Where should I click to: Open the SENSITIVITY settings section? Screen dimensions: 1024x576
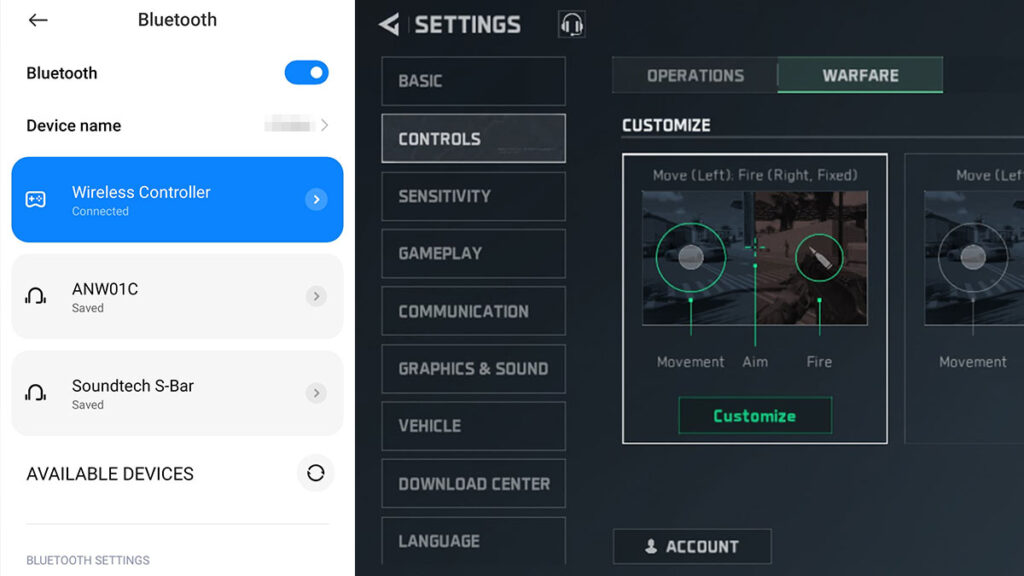click(473, 196)
